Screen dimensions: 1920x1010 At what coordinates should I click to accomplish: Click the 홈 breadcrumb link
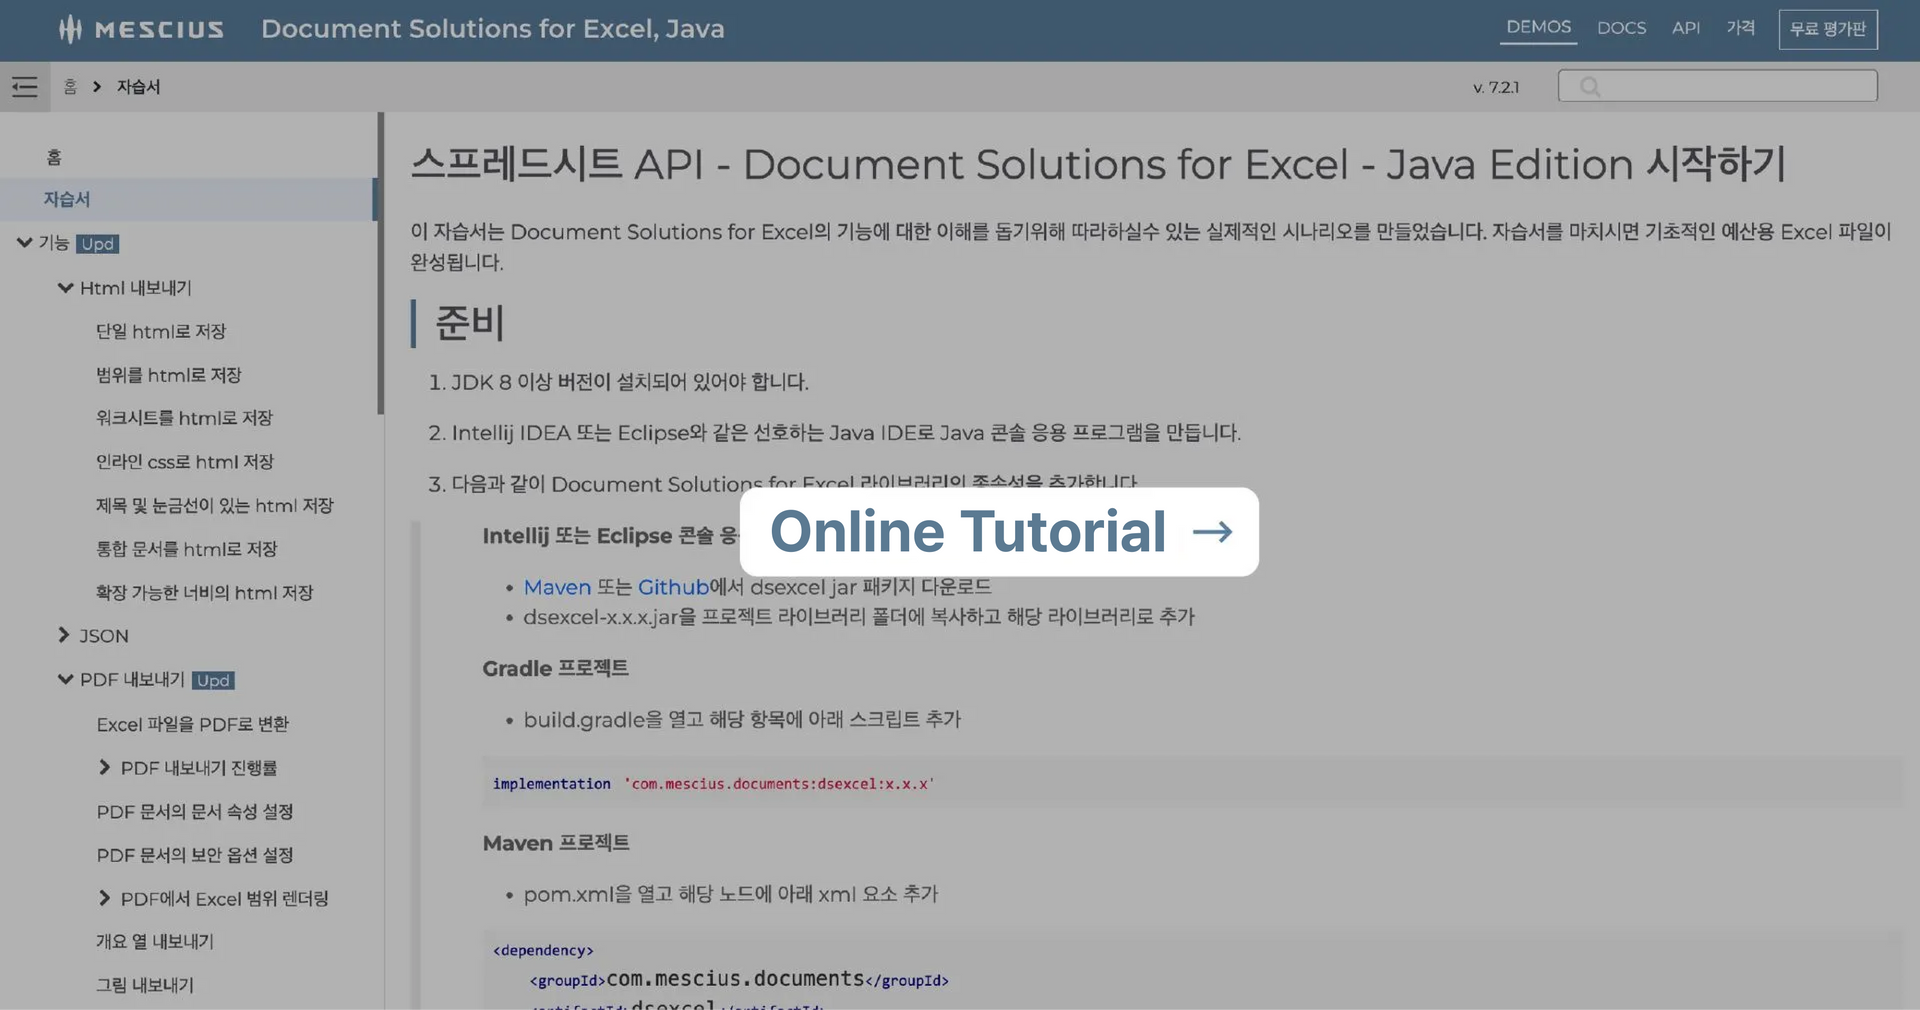(x=70, y=87)
